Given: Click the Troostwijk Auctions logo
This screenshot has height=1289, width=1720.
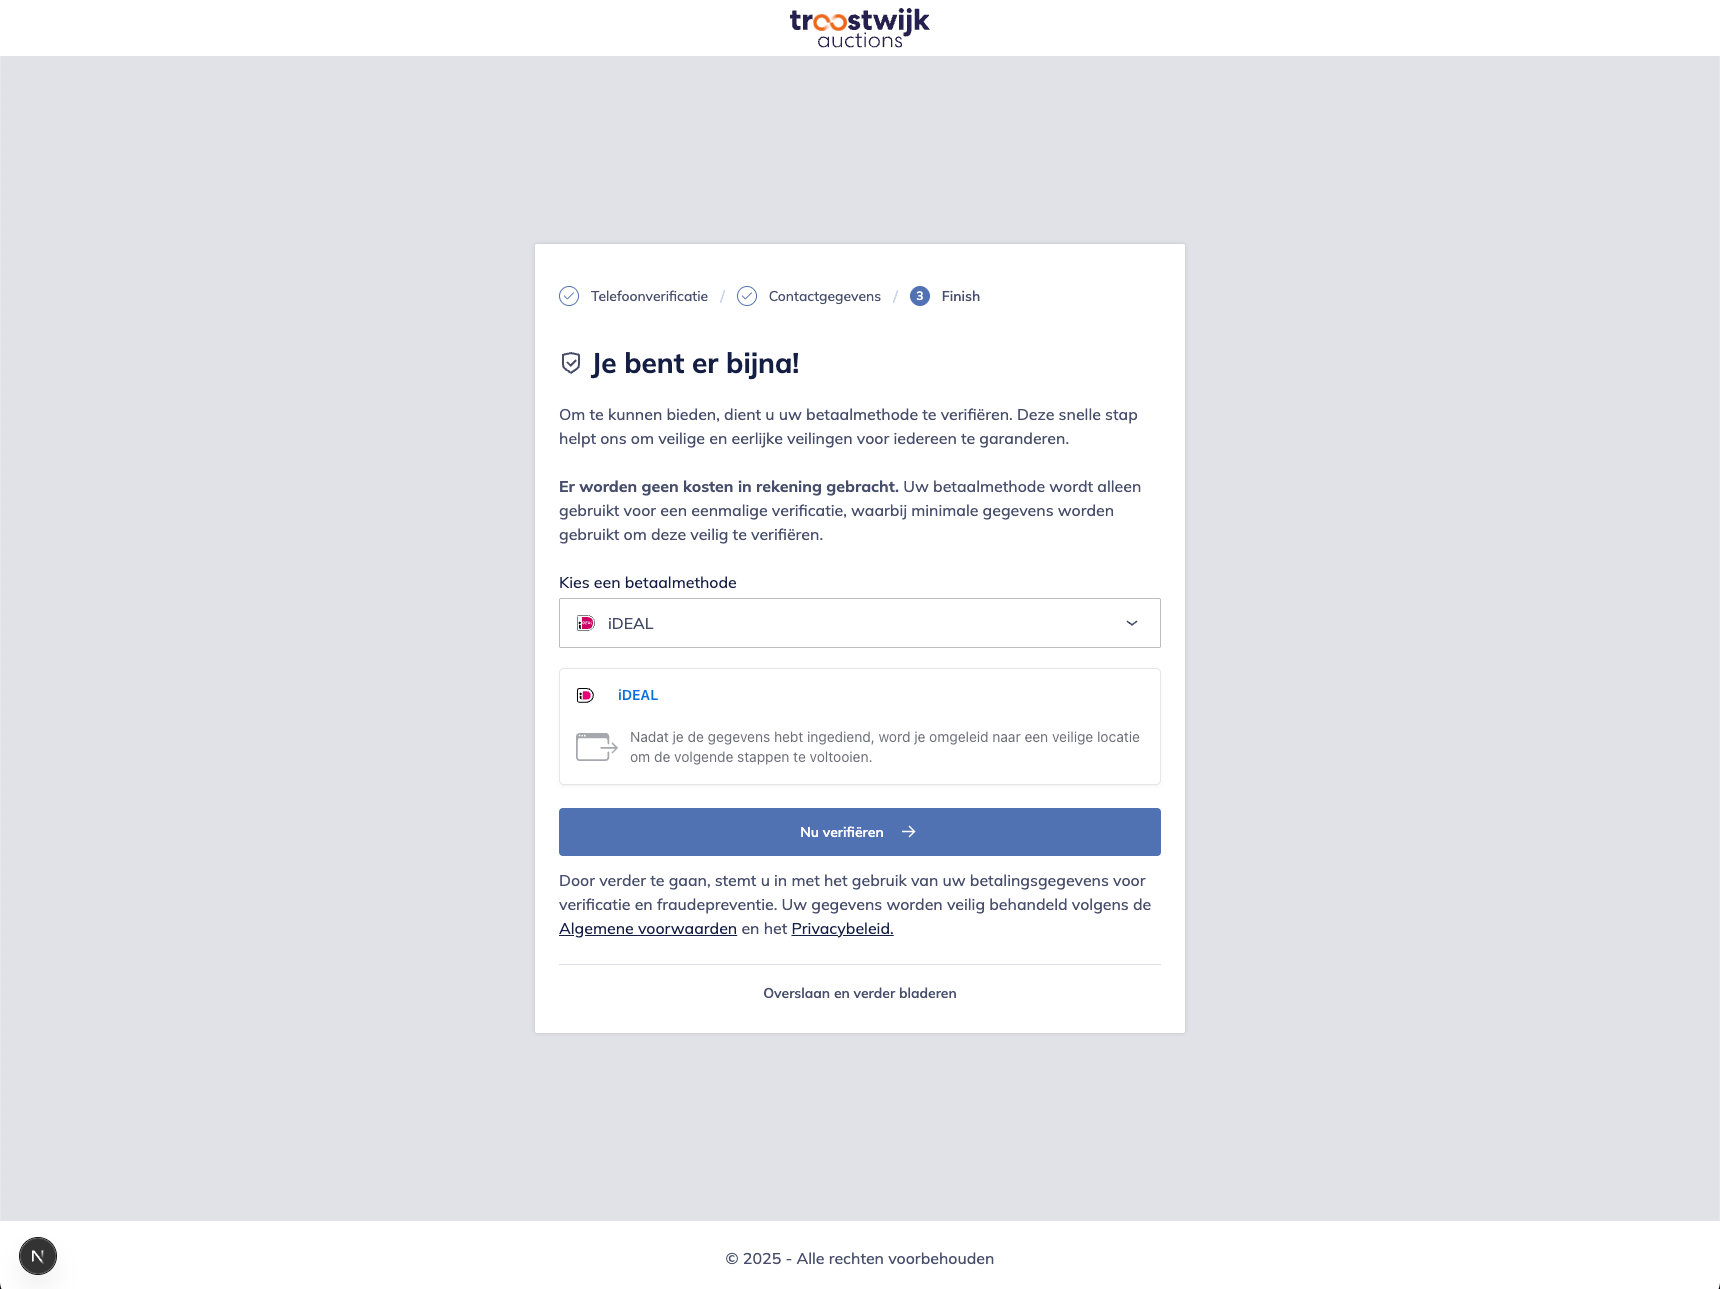Looking at the screenshot, I should point(860,28).
